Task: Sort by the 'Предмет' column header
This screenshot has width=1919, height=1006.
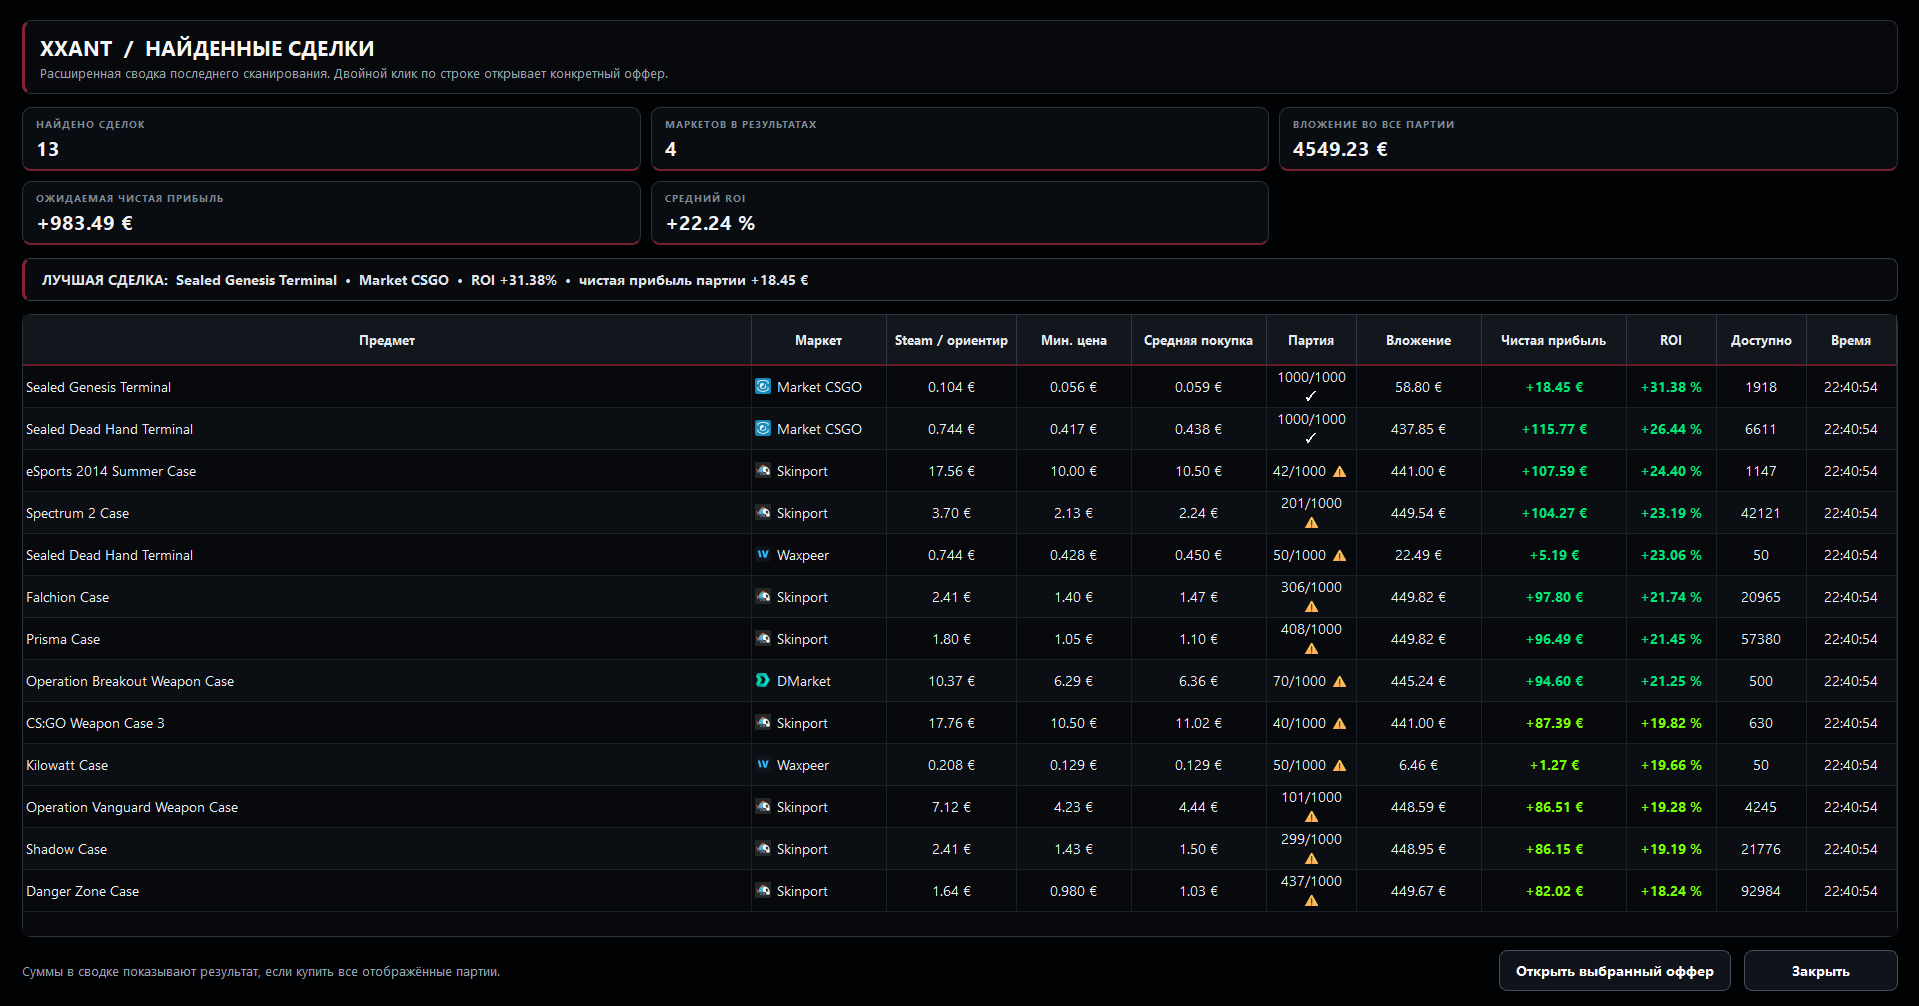Action: pos(387,340)
